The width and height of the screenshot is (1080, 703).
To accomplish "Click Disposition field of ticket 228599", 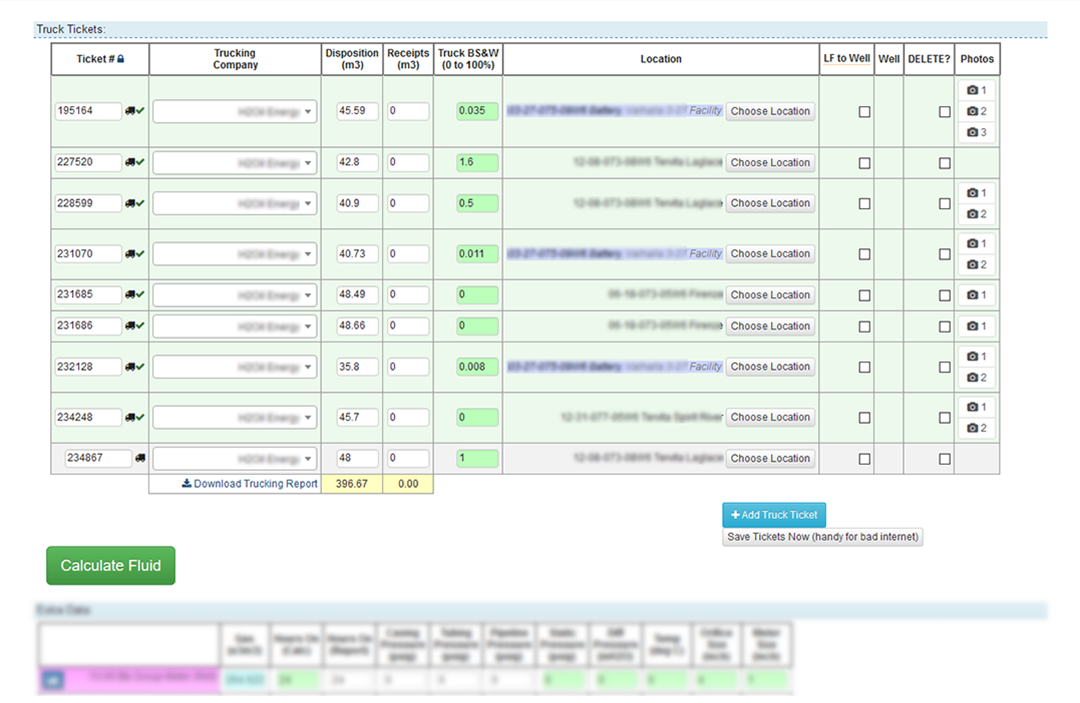I will coord(357,203).
